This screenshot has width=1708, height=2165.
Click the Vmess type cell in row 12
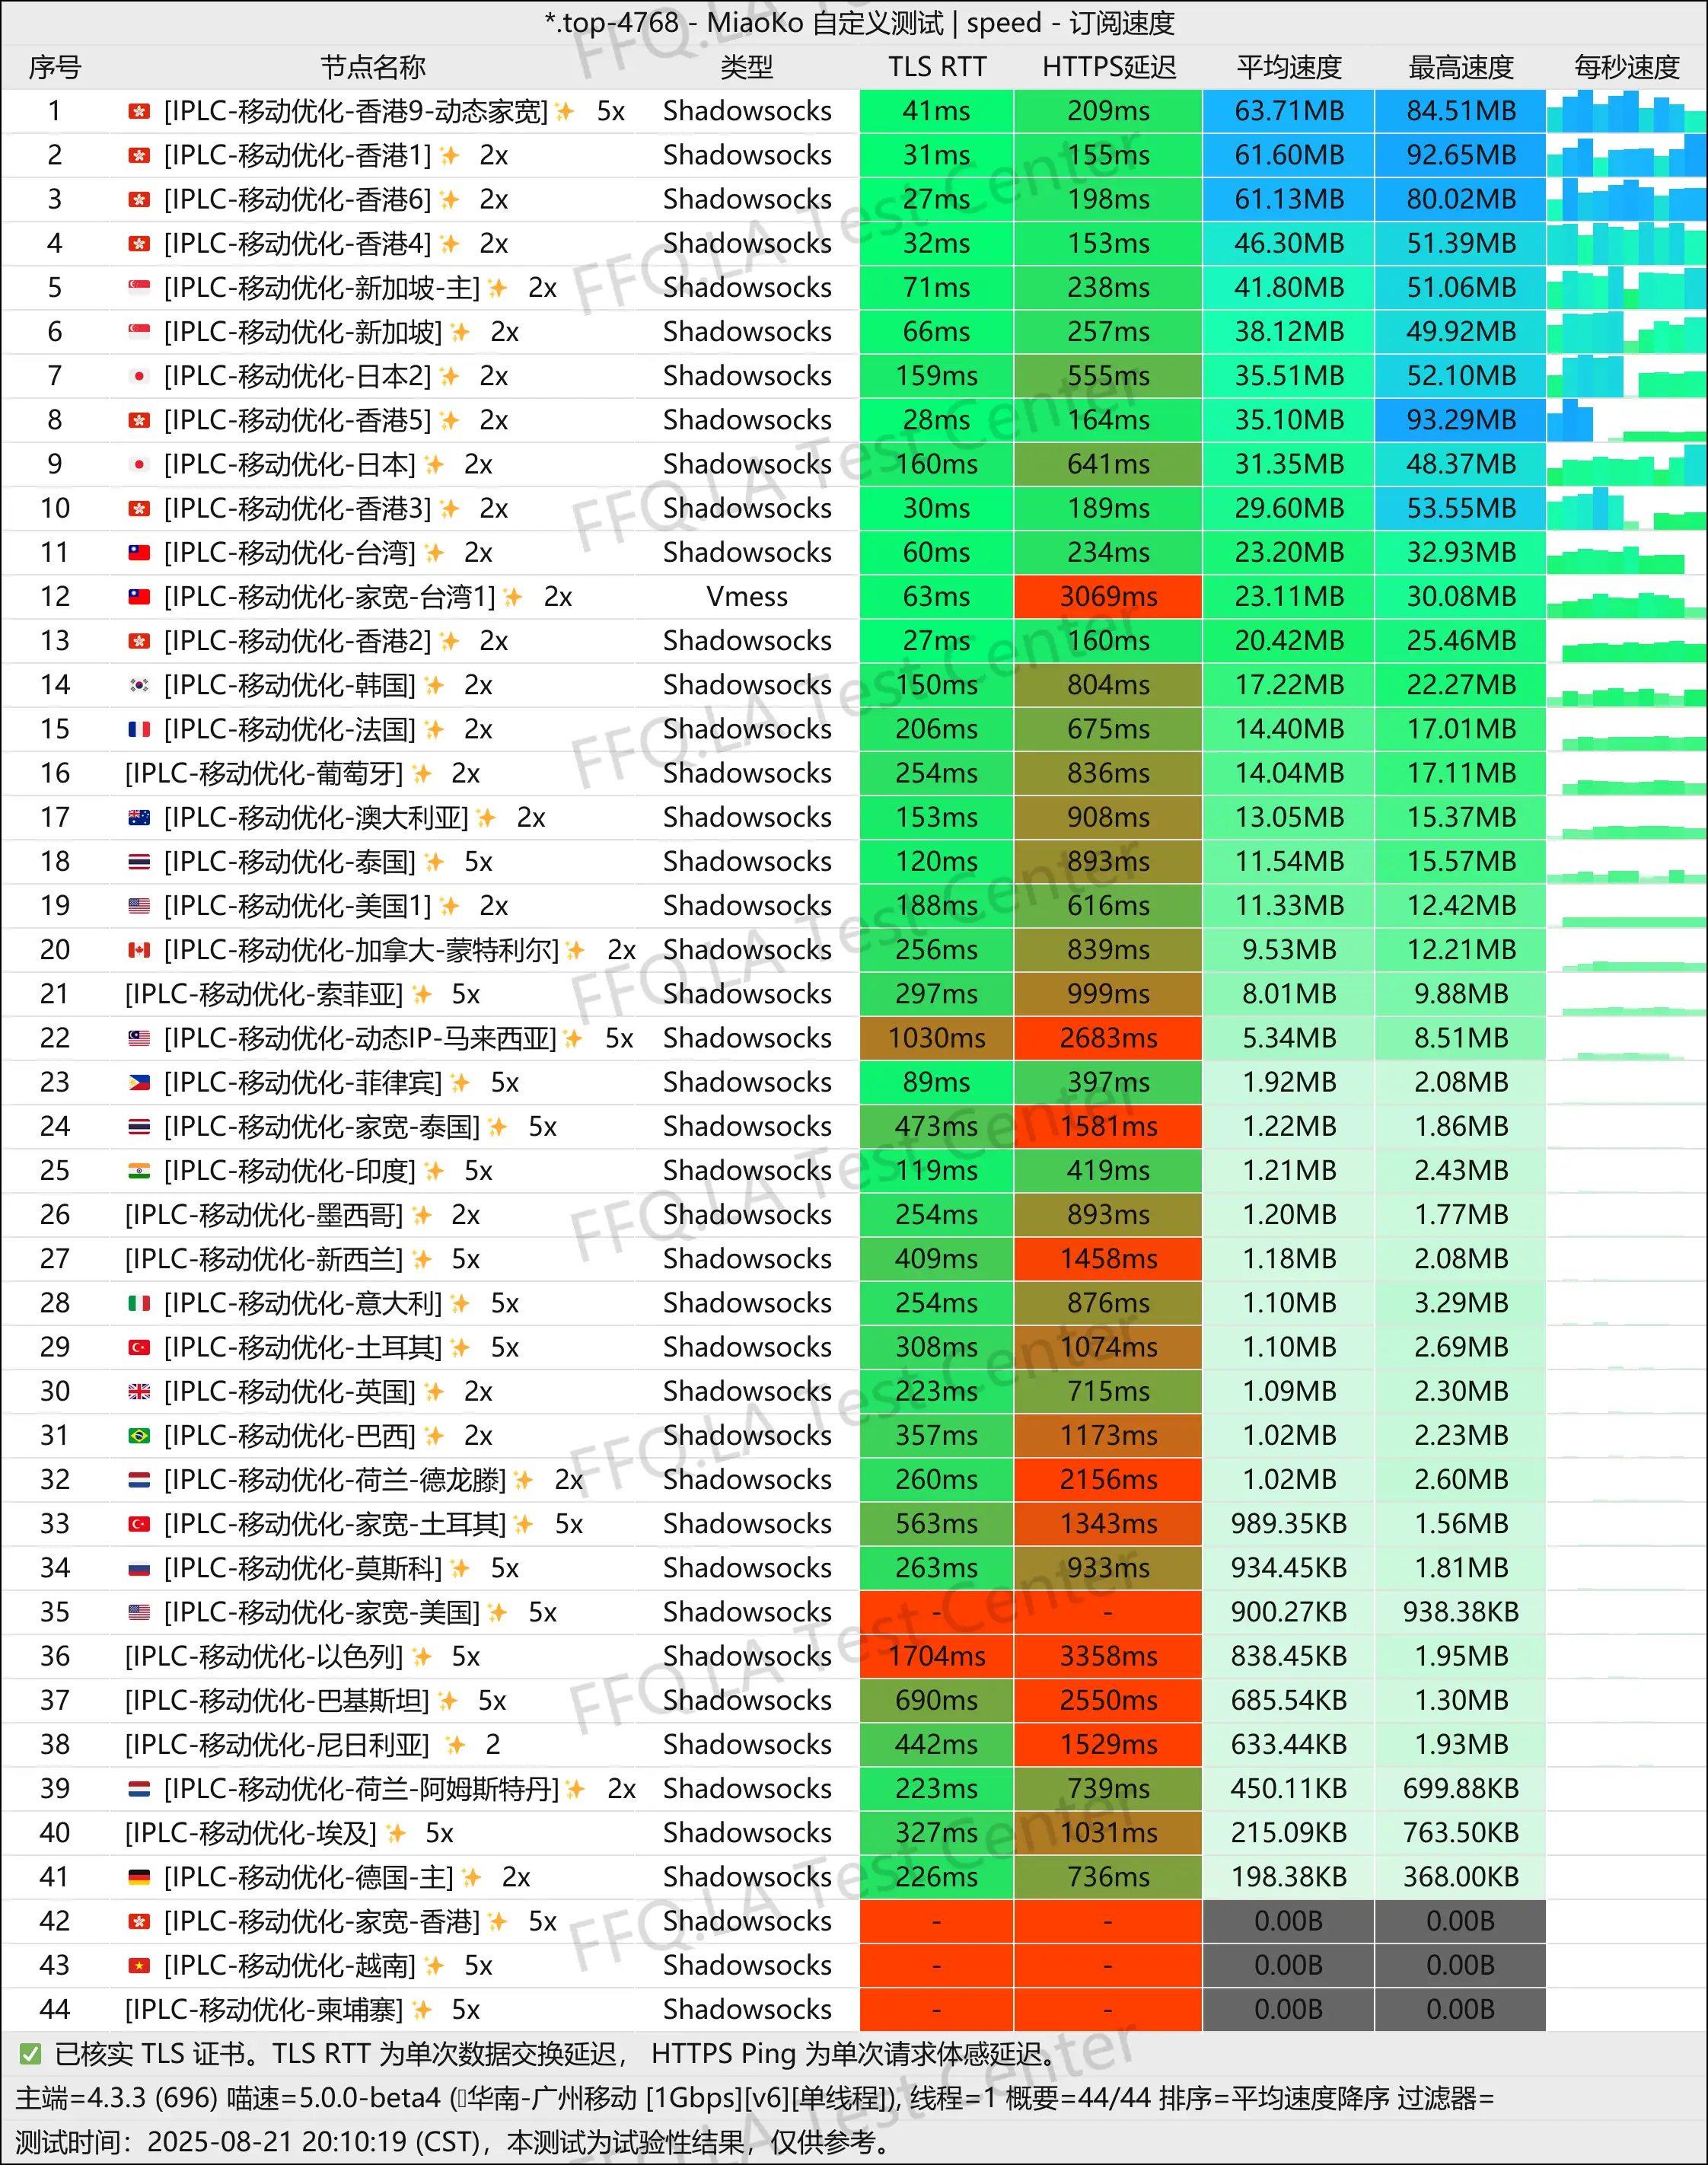[x=747, y=597]
